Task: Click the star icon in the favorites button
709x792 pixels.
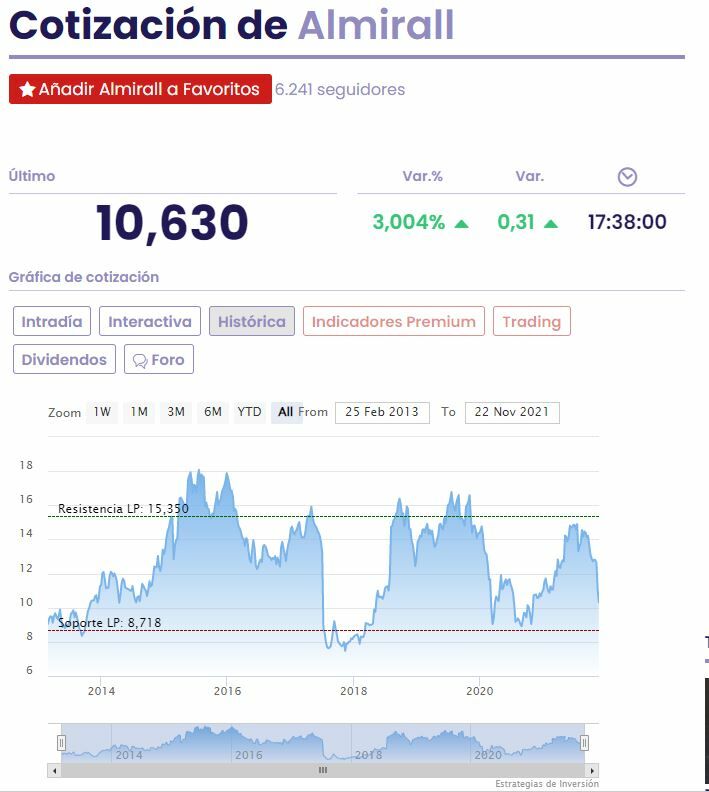Action: 27,89
